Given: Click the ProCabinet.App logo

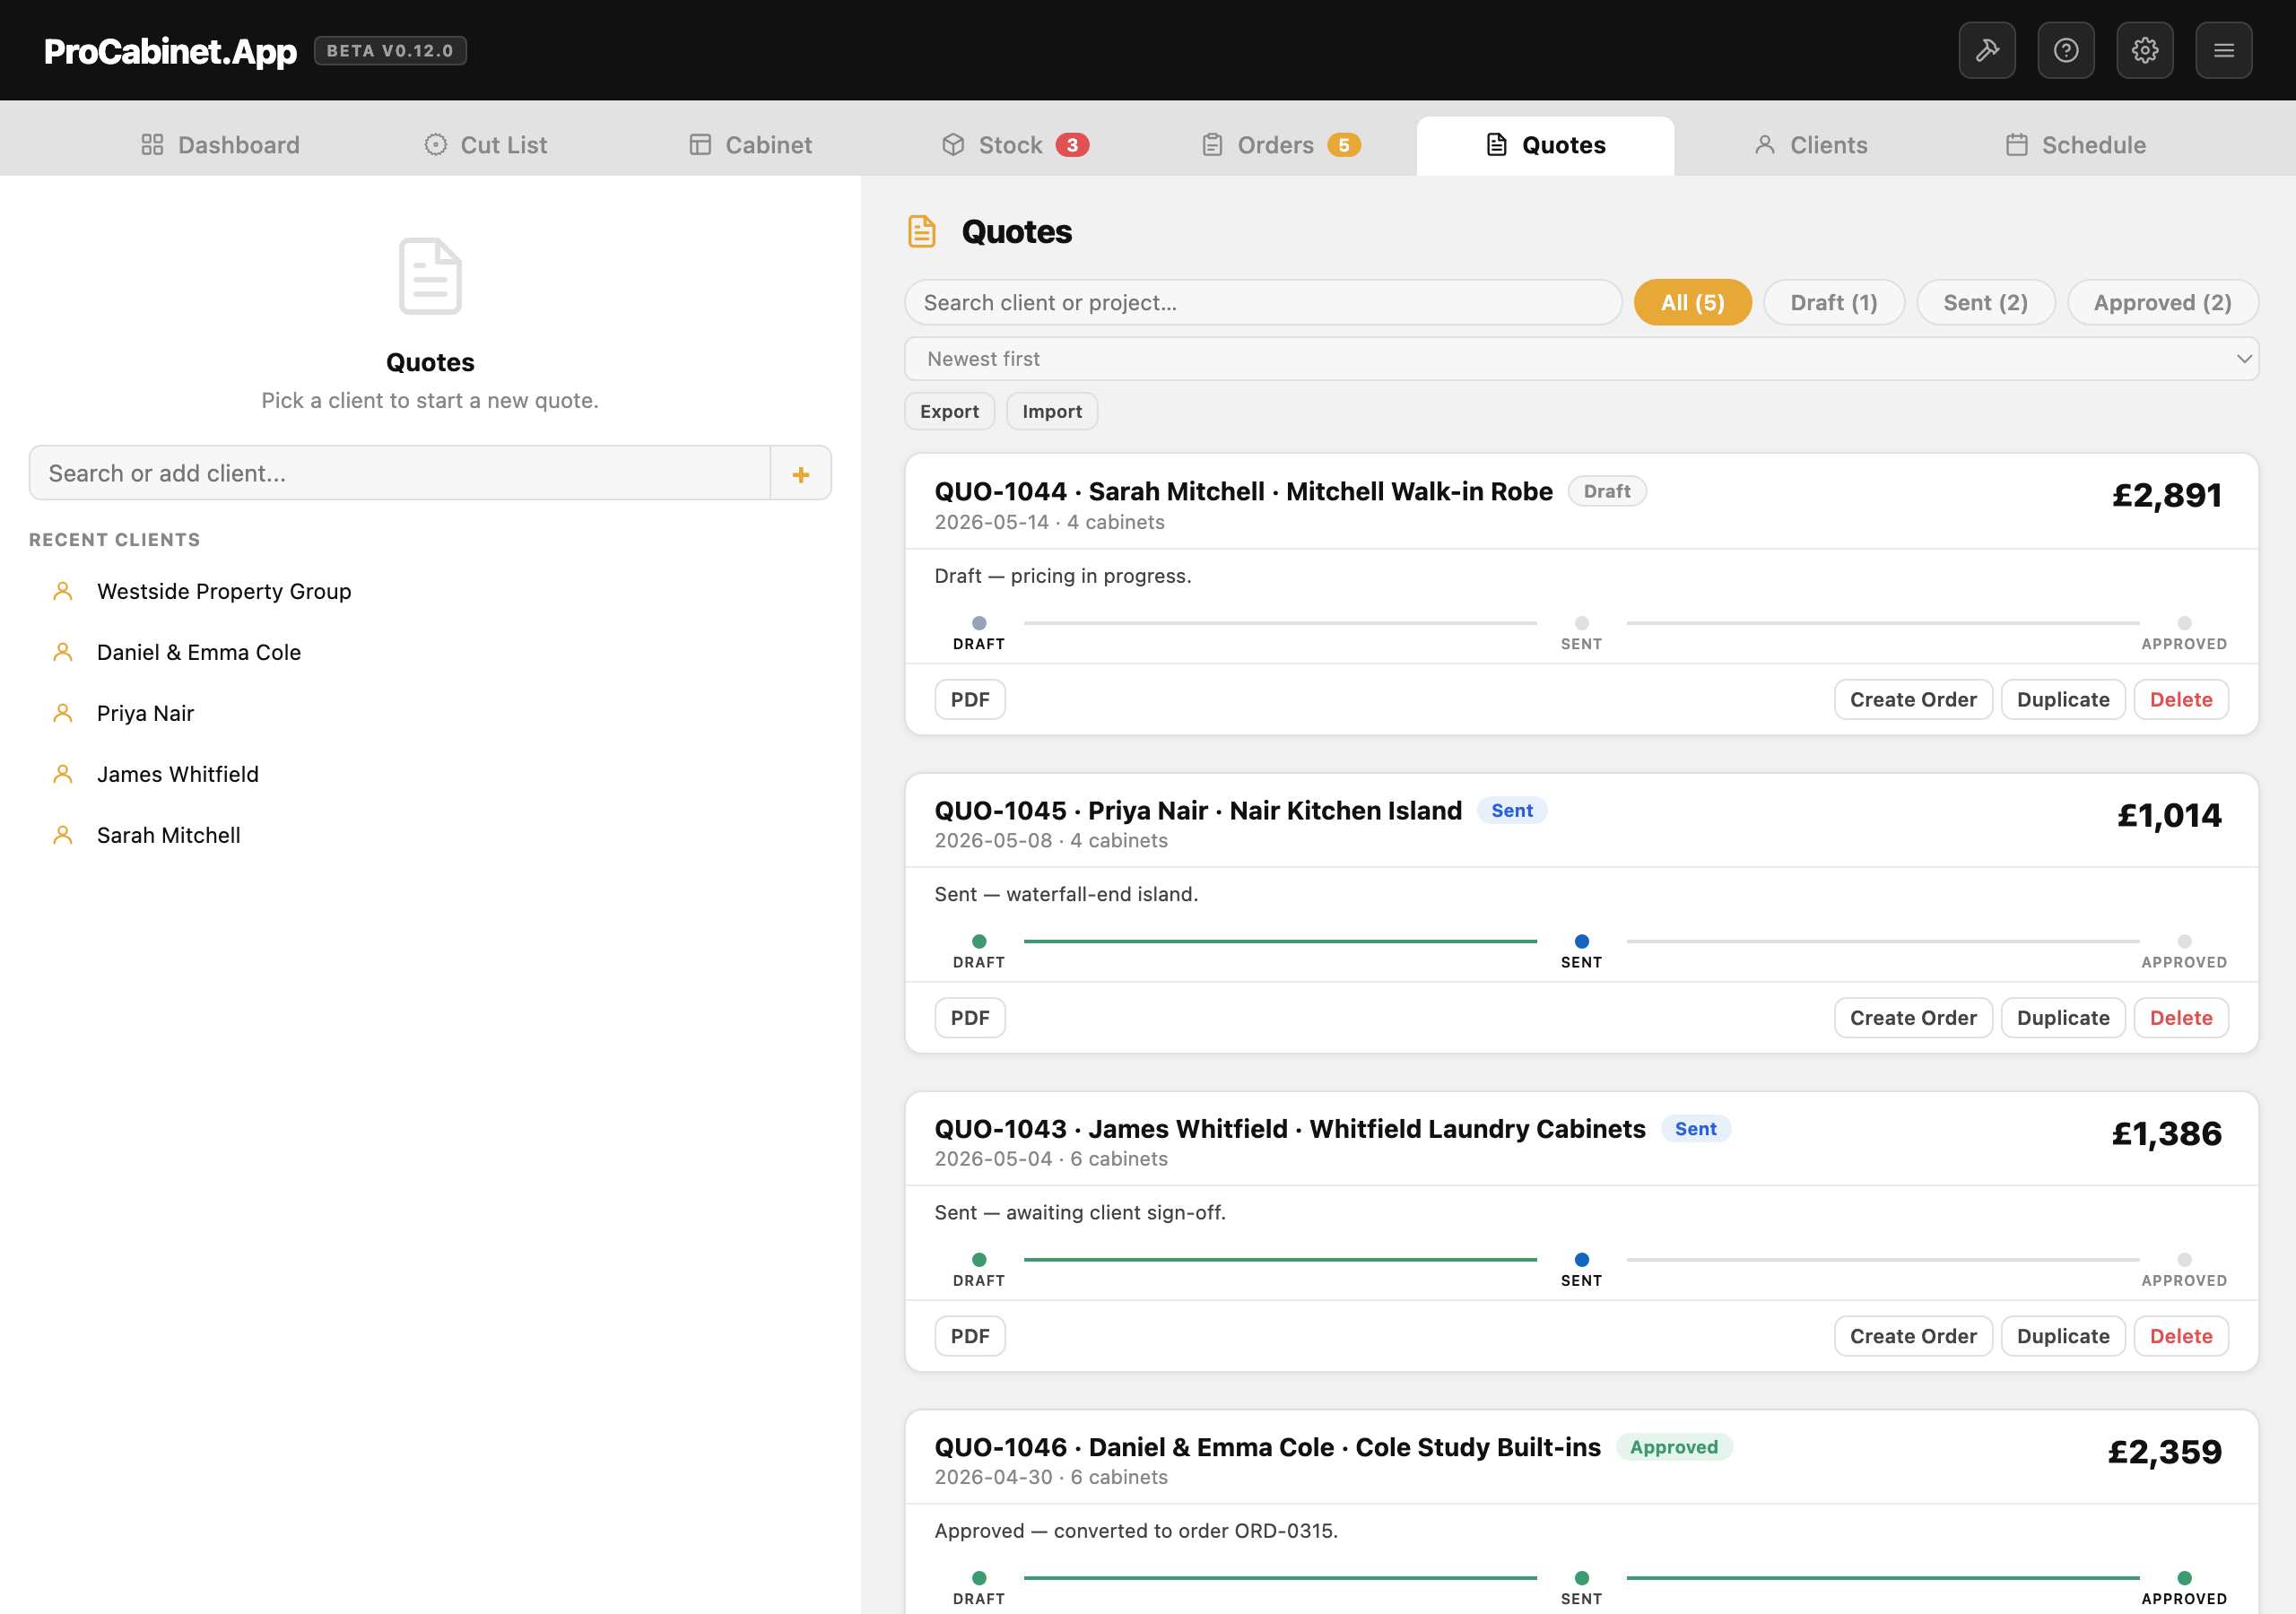Looking at the screenshot, I should click(170, 51).
